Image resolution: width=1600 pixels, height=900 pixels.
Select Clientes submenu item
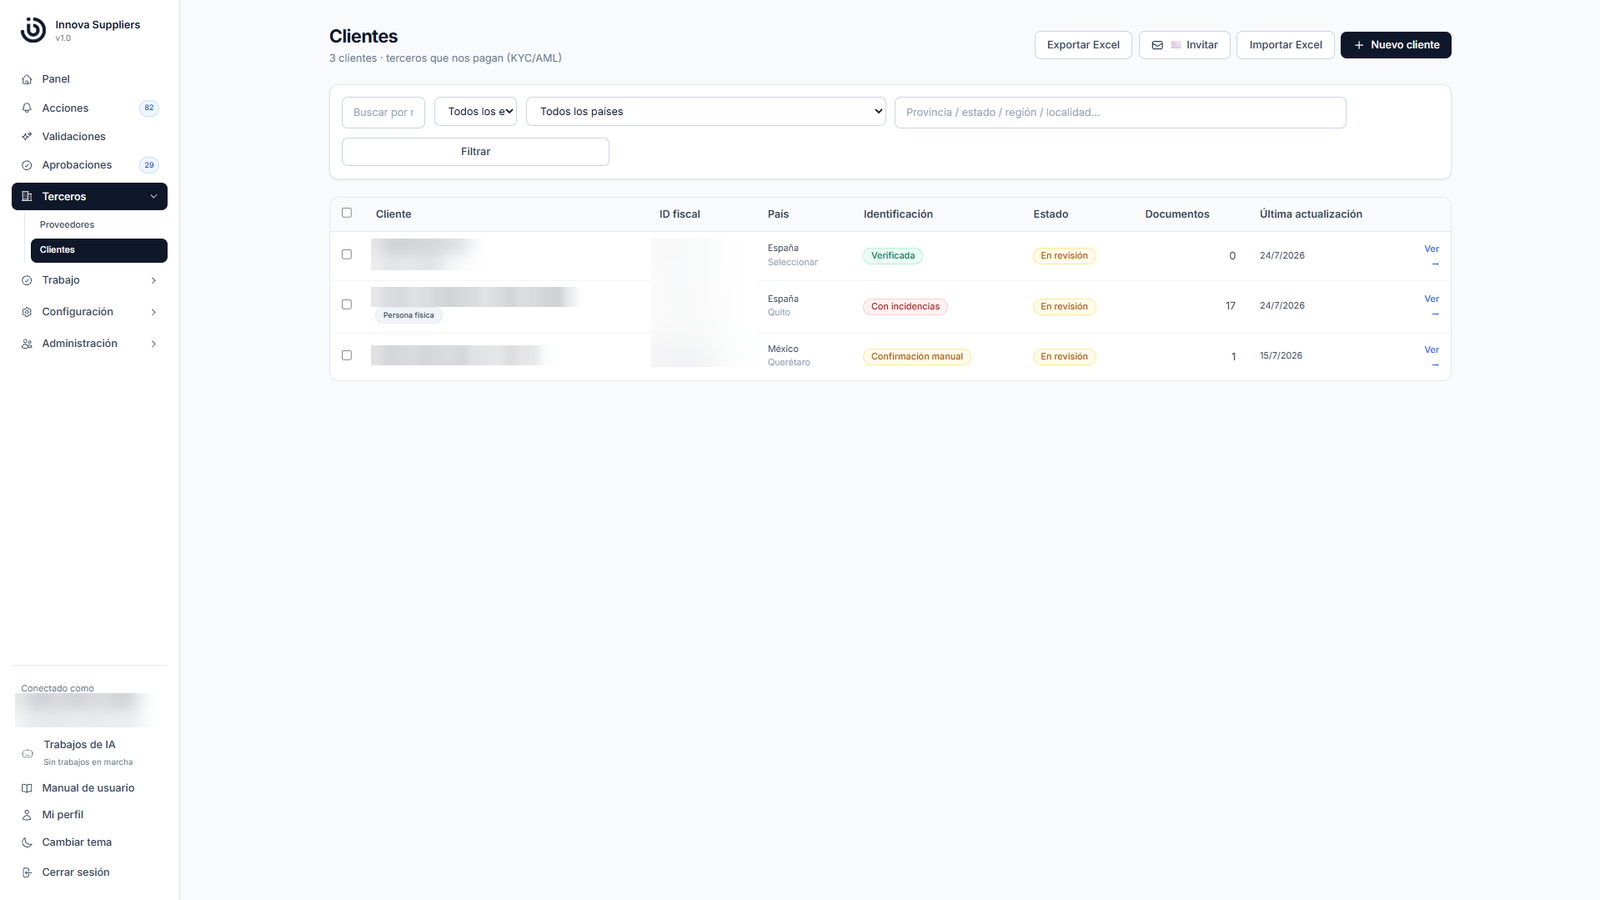[99, 250]
